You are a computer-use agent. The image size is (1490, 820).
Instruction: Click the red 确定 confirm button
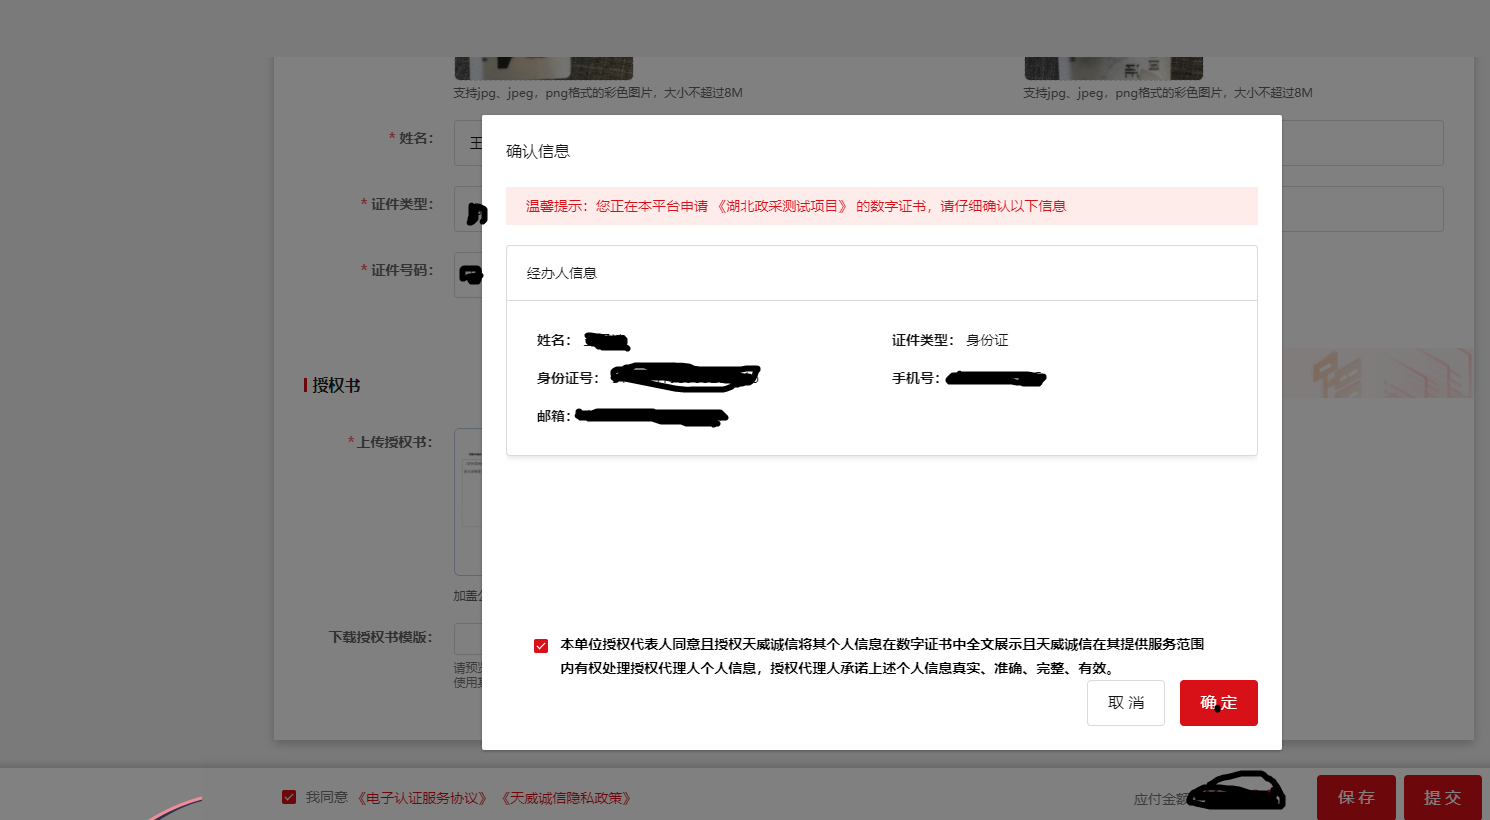click(1218, 703)
